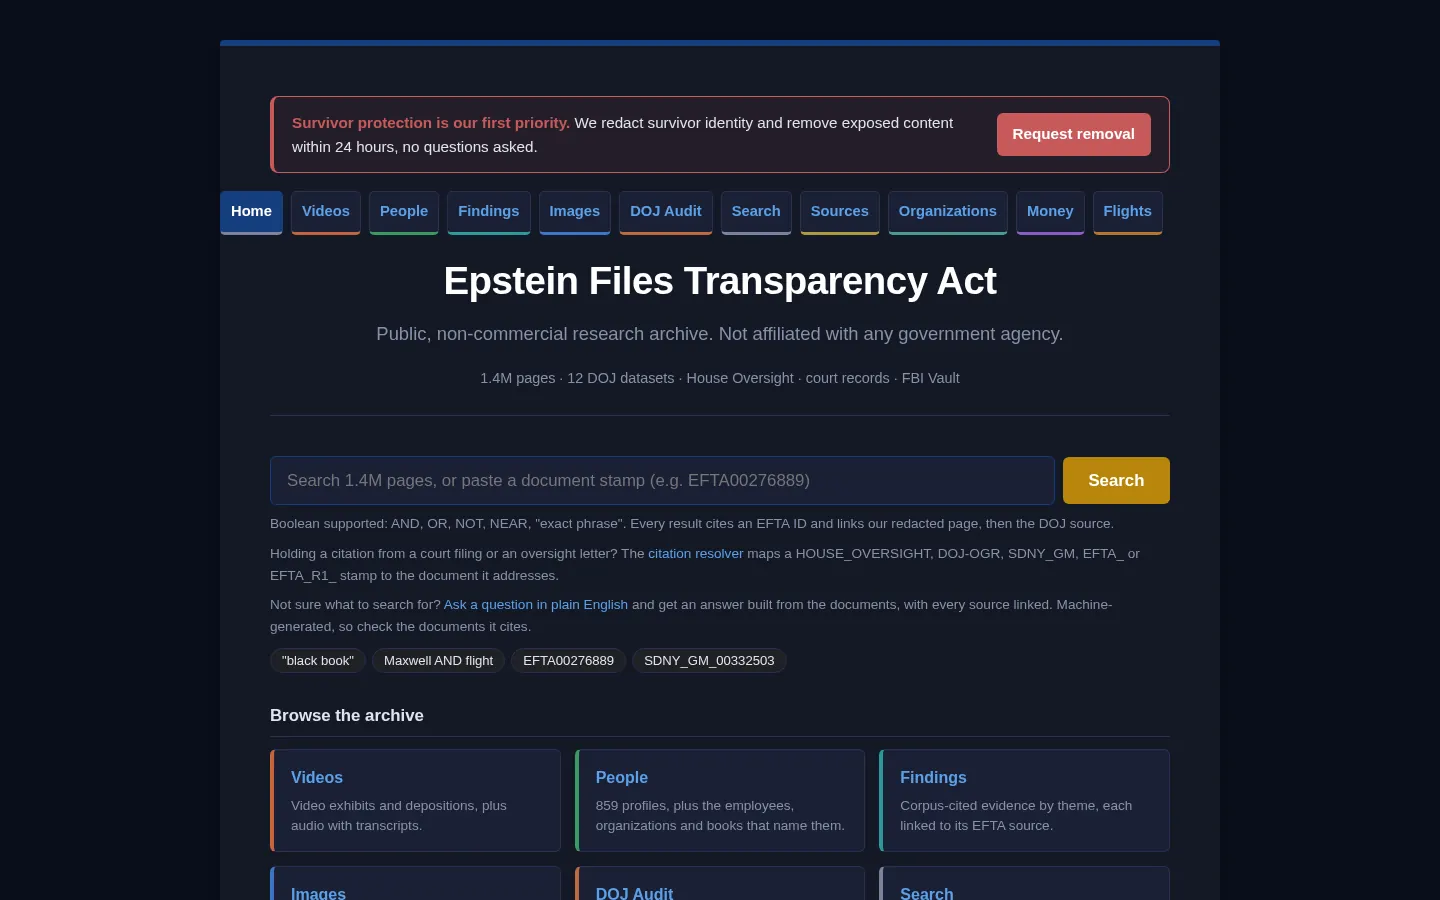
Task: Pick the EFTA00276889 example chip
Action: coord(569,661)
